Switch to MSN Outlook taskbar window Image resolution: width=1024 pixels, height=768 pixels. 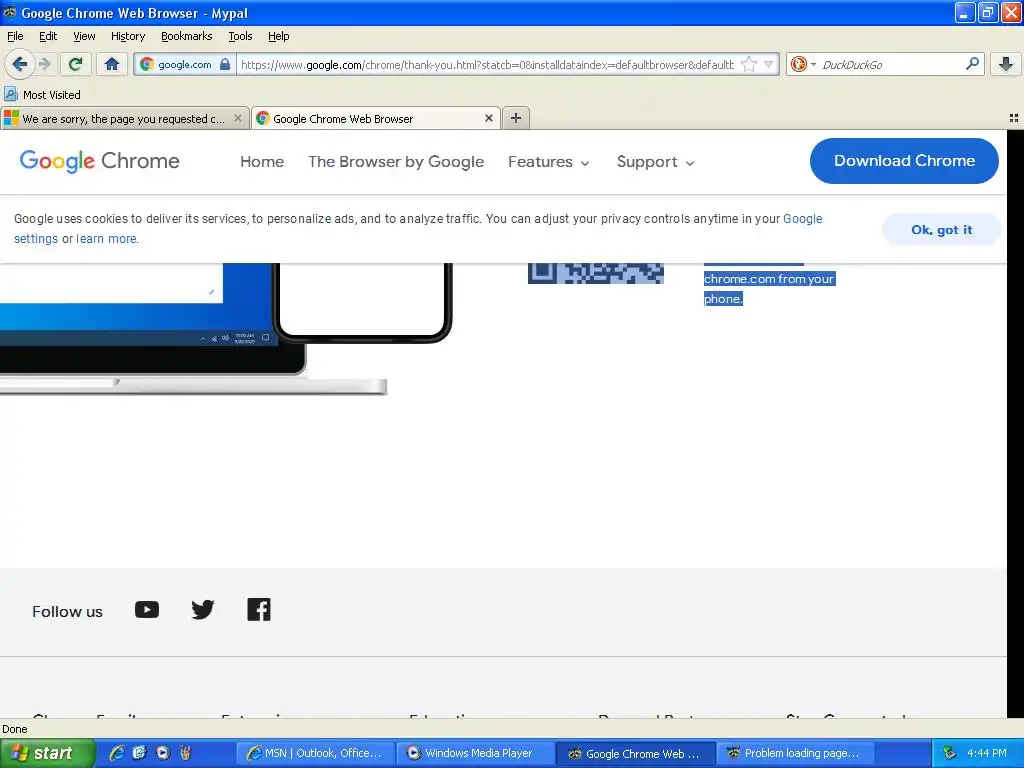click(315, 753)
